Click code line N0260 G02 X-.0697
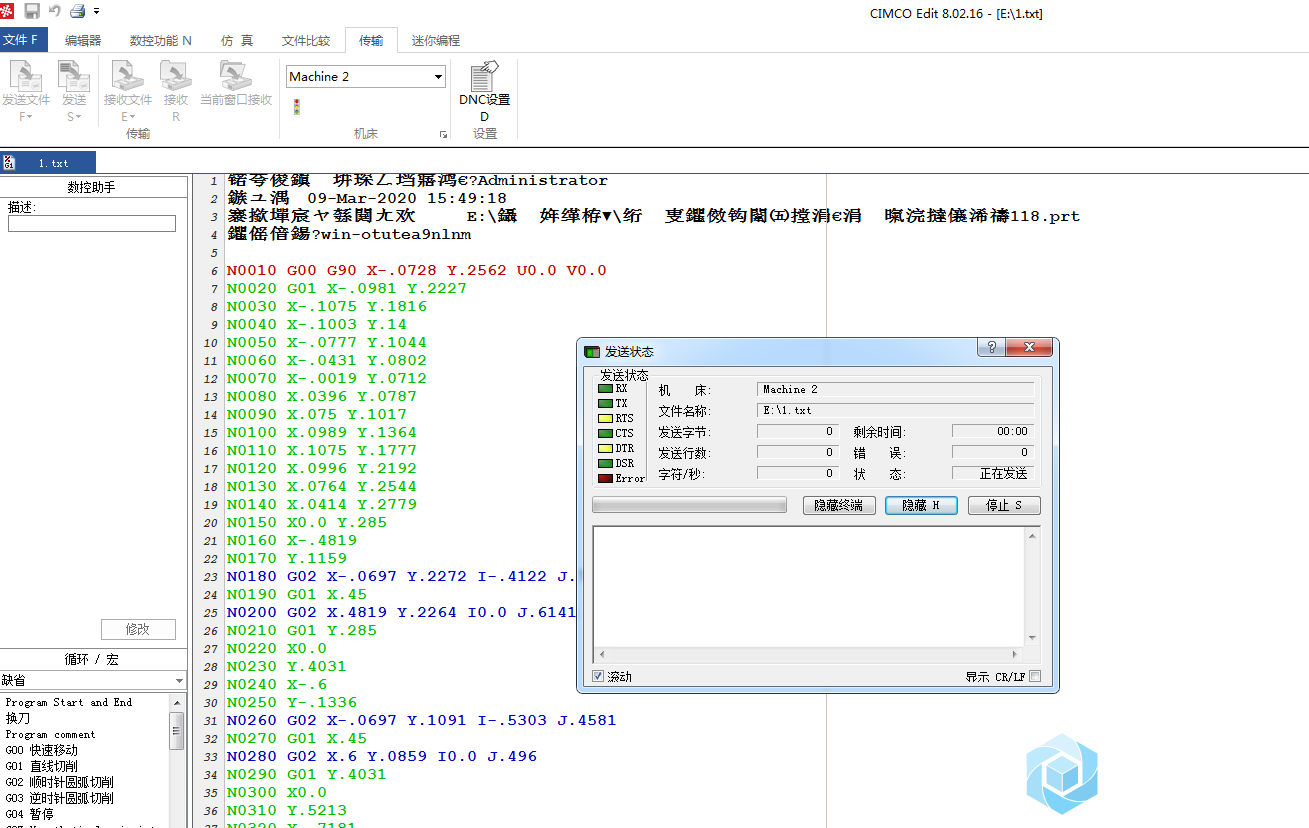The width and height of the screenshot is (1309, 828). (421, 720)
